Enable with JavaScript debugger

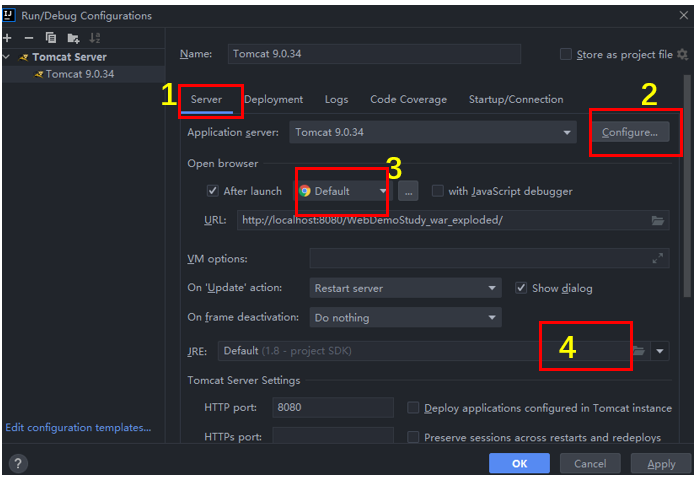pyautogui.click(x=437, y=191)
